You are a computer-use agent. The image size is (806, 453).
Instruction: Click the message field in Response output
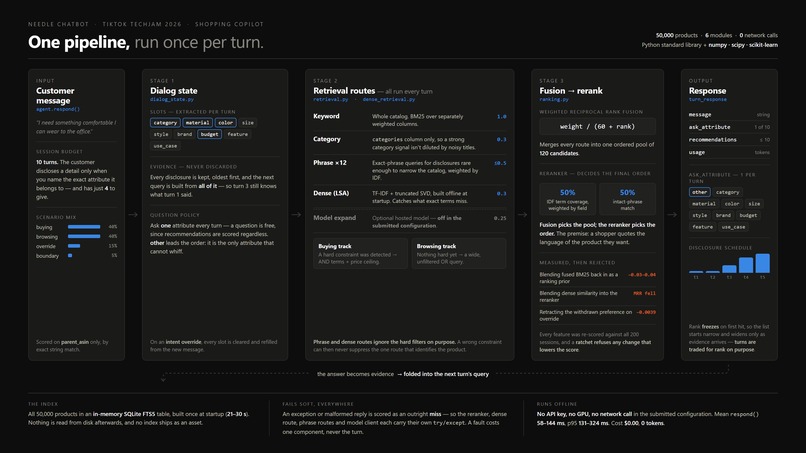point(729,115)
